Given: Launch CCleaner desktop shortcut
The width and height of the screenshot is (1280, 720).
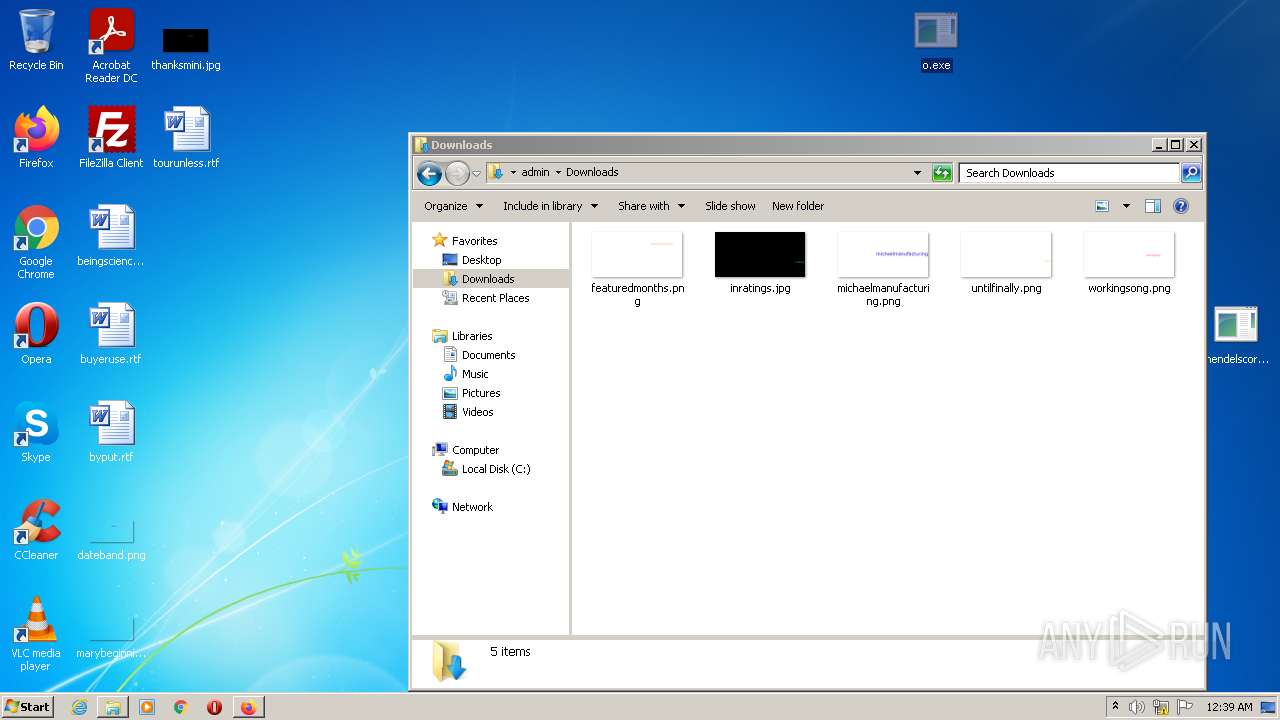Looking at the screenshot, I should (36, 529).
